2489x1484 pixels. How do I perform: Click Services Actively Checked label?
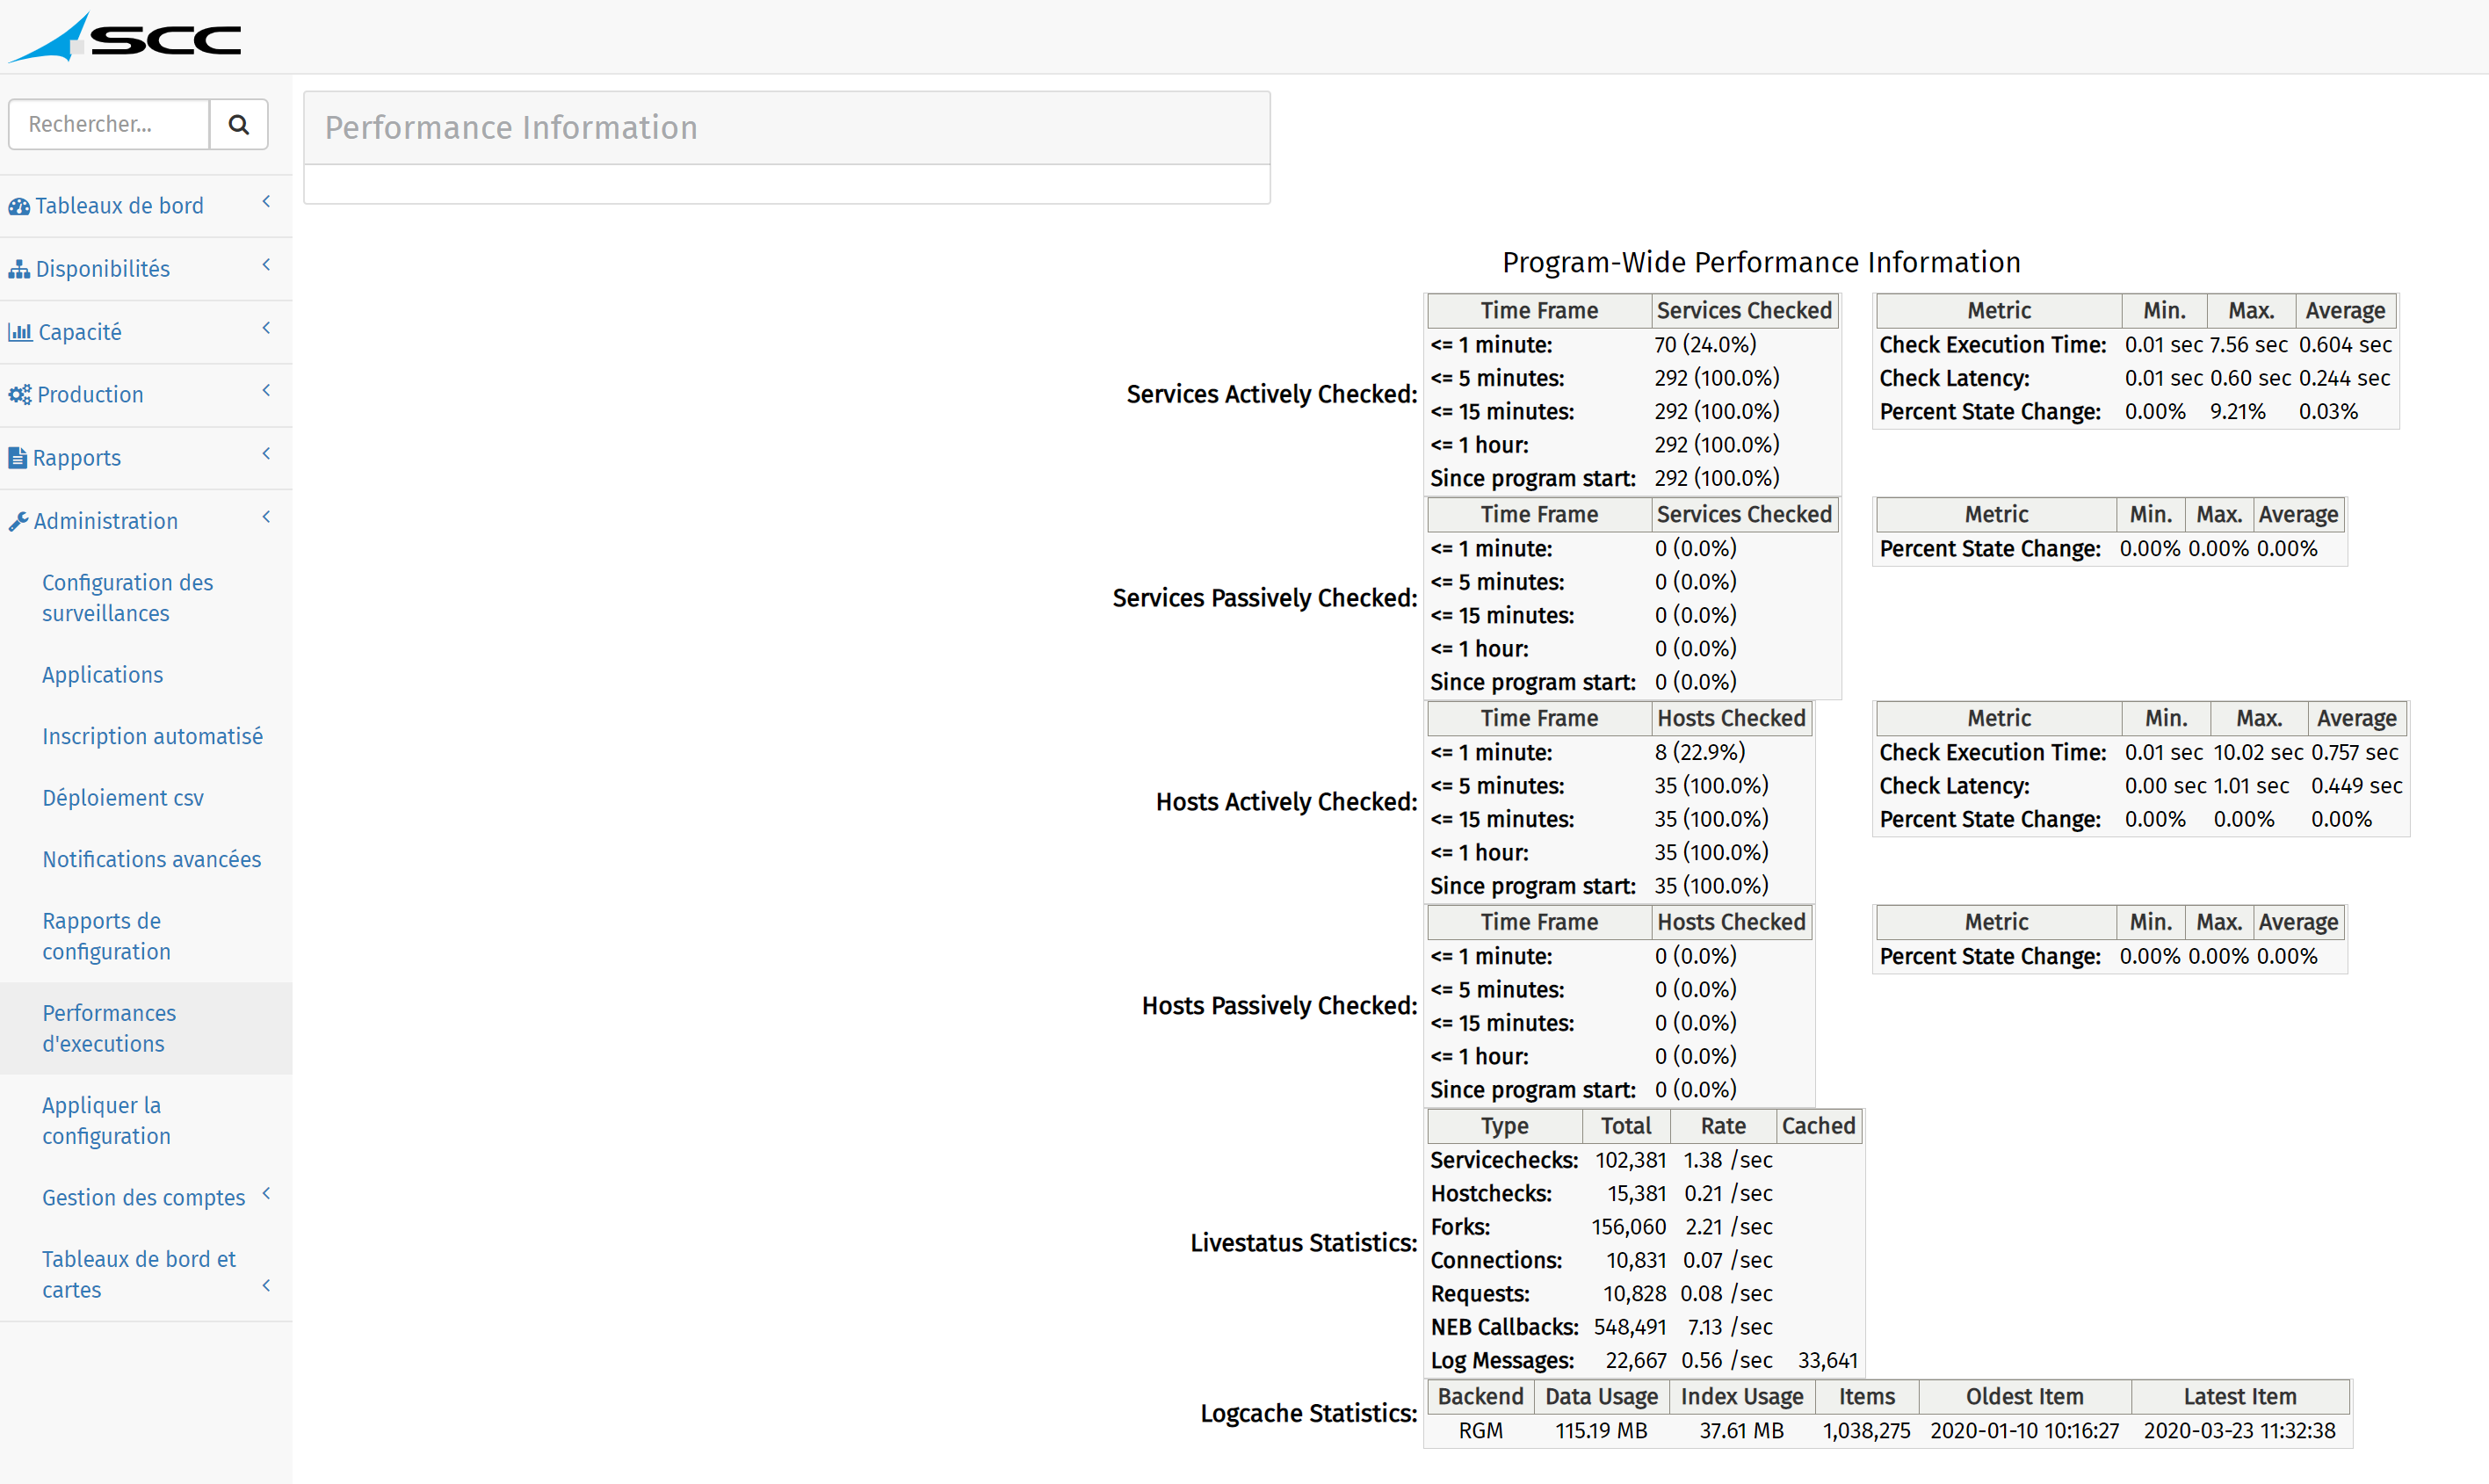(x=1271, y=395)
